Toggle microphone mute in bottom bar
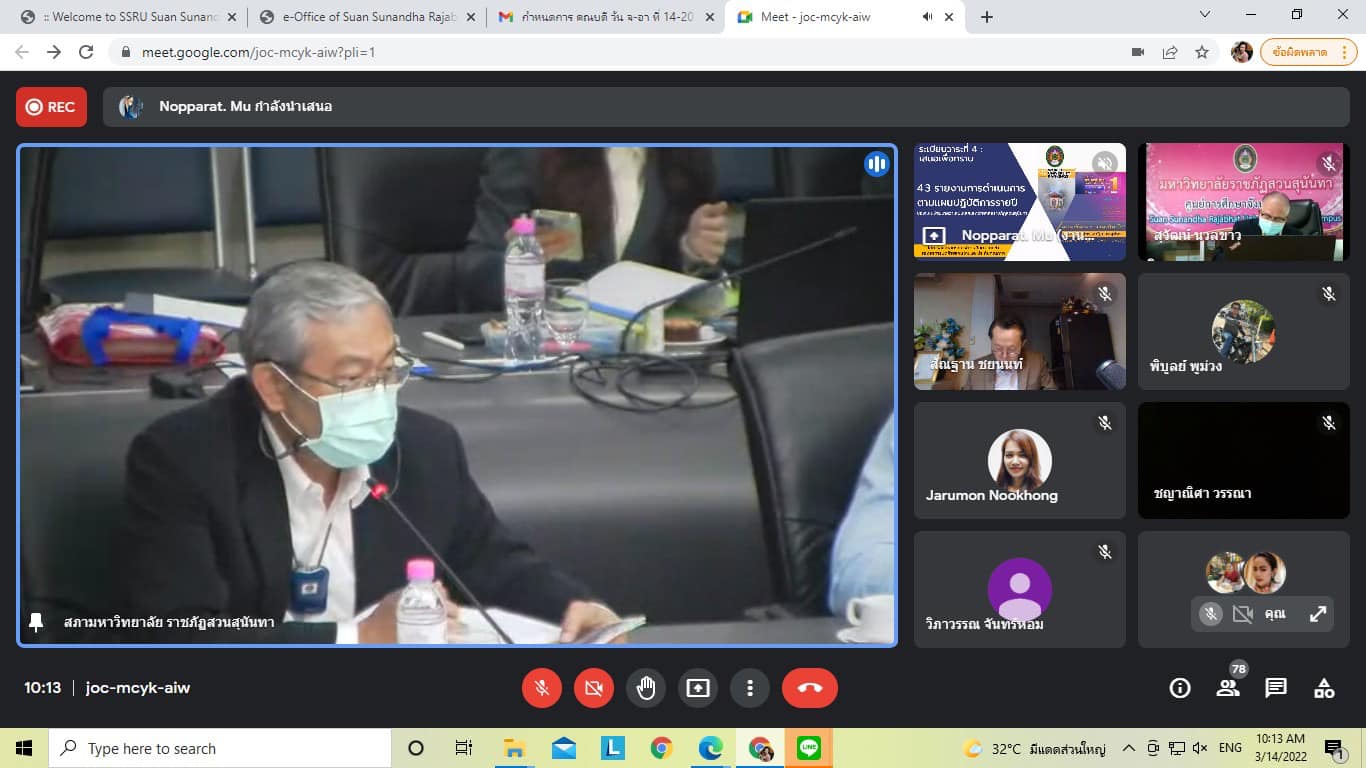Screen dimensions: 1366x768 pyautogui.click(x=542, y=688)
